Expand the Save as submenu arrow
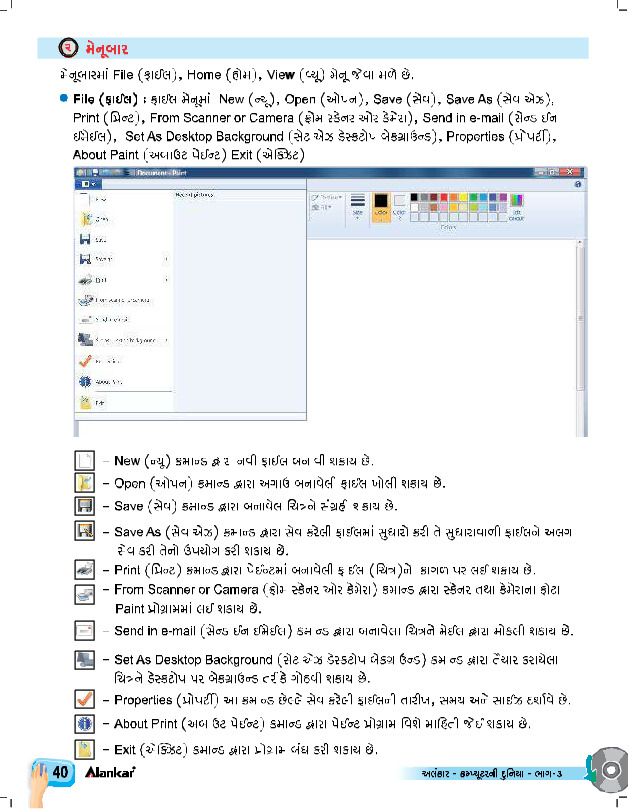The width and height of the screenshot is (629, 809). click(x=165, y=260)
